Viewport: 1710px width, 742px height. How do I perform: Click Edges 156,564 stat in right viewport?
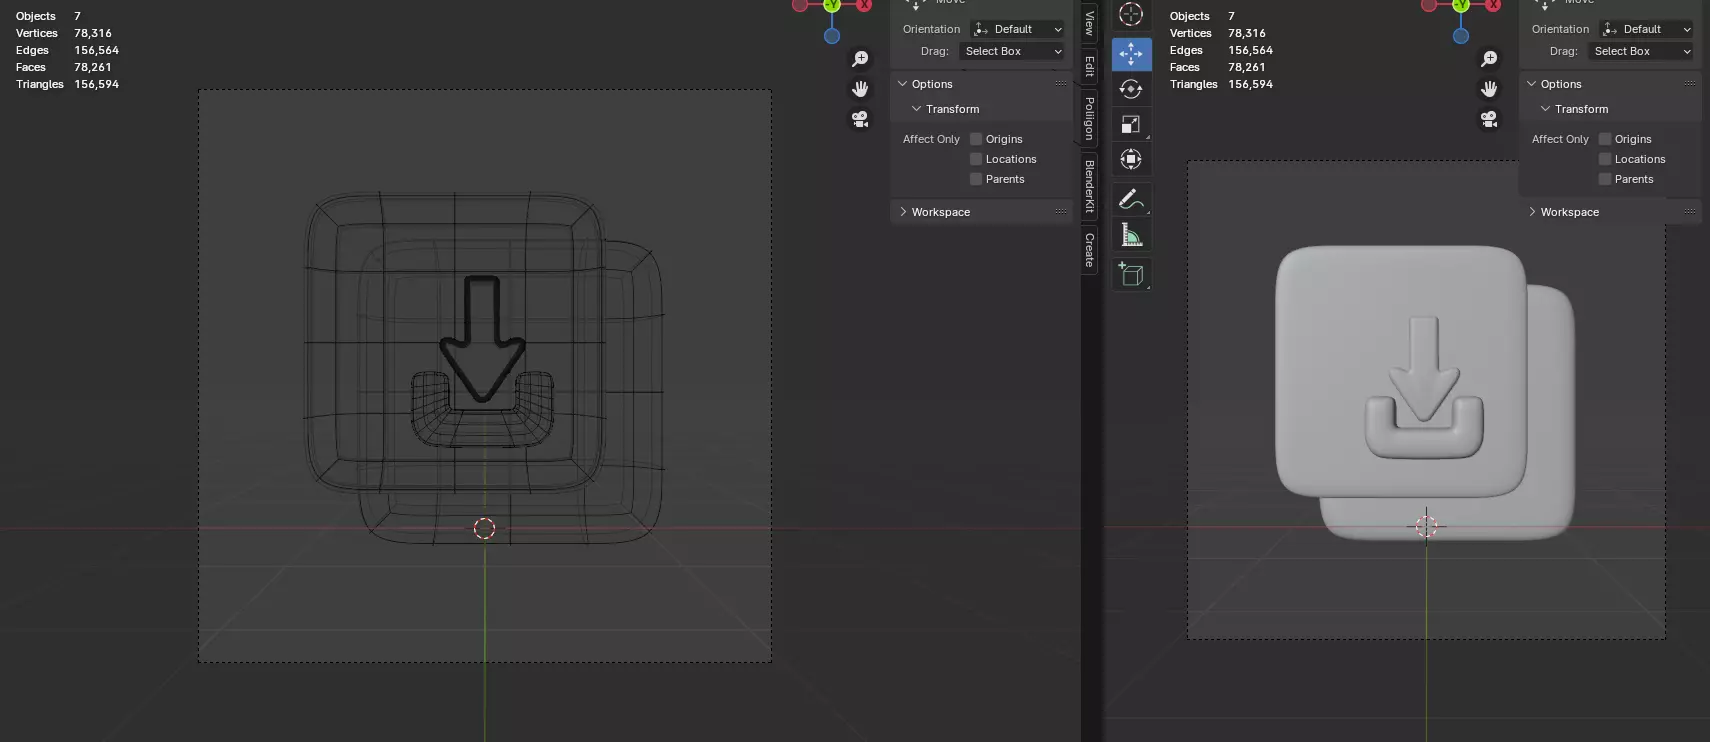[x=1221, y=50]
